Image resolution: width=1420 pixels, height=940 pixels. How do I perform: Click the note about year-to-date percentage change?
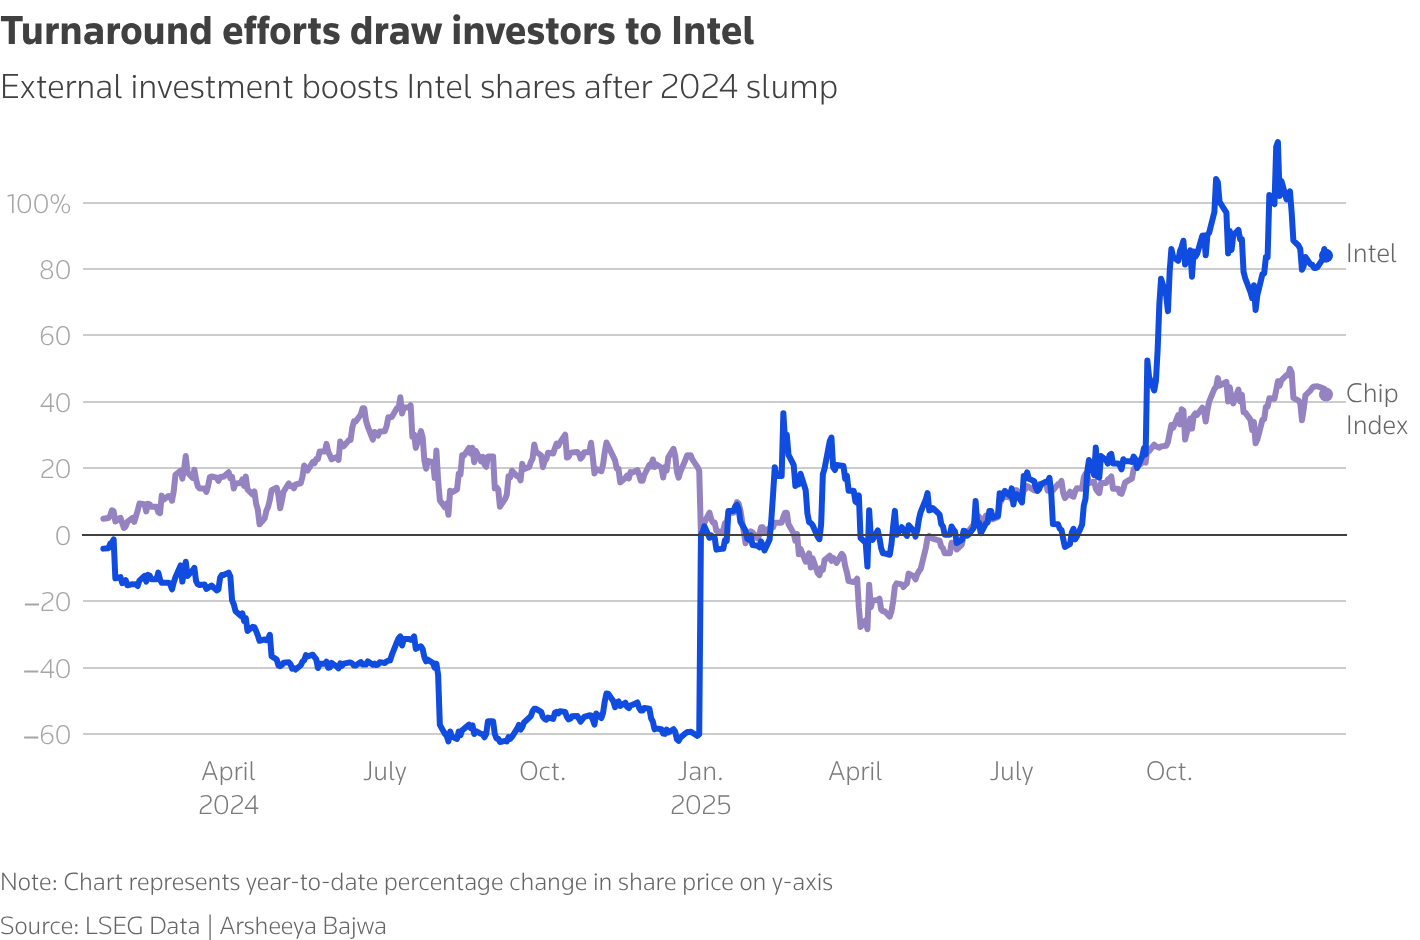click(416, 882)
